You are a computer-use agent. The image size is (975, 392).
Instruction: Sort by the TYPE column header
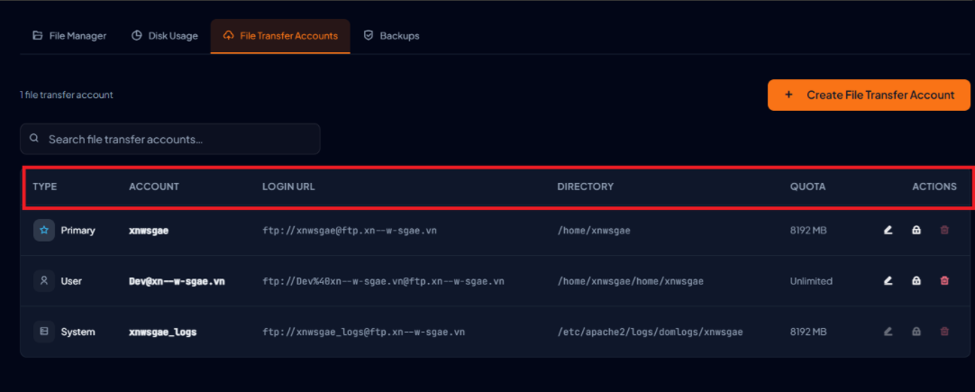[45, 187]
